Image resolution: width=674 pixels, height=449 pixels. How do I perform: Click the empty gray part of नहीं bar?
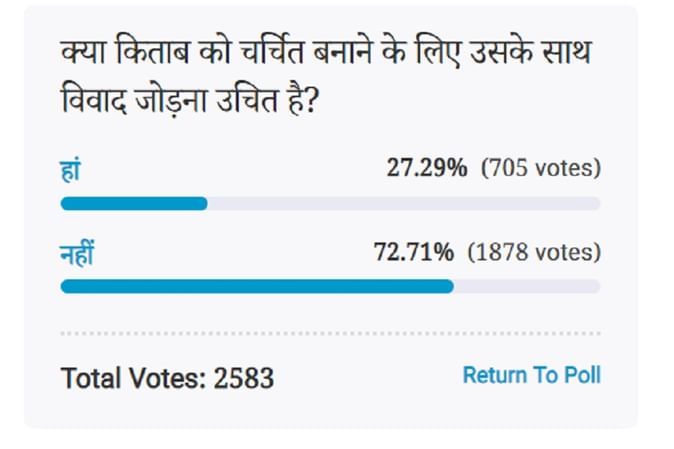click(526, 286)
